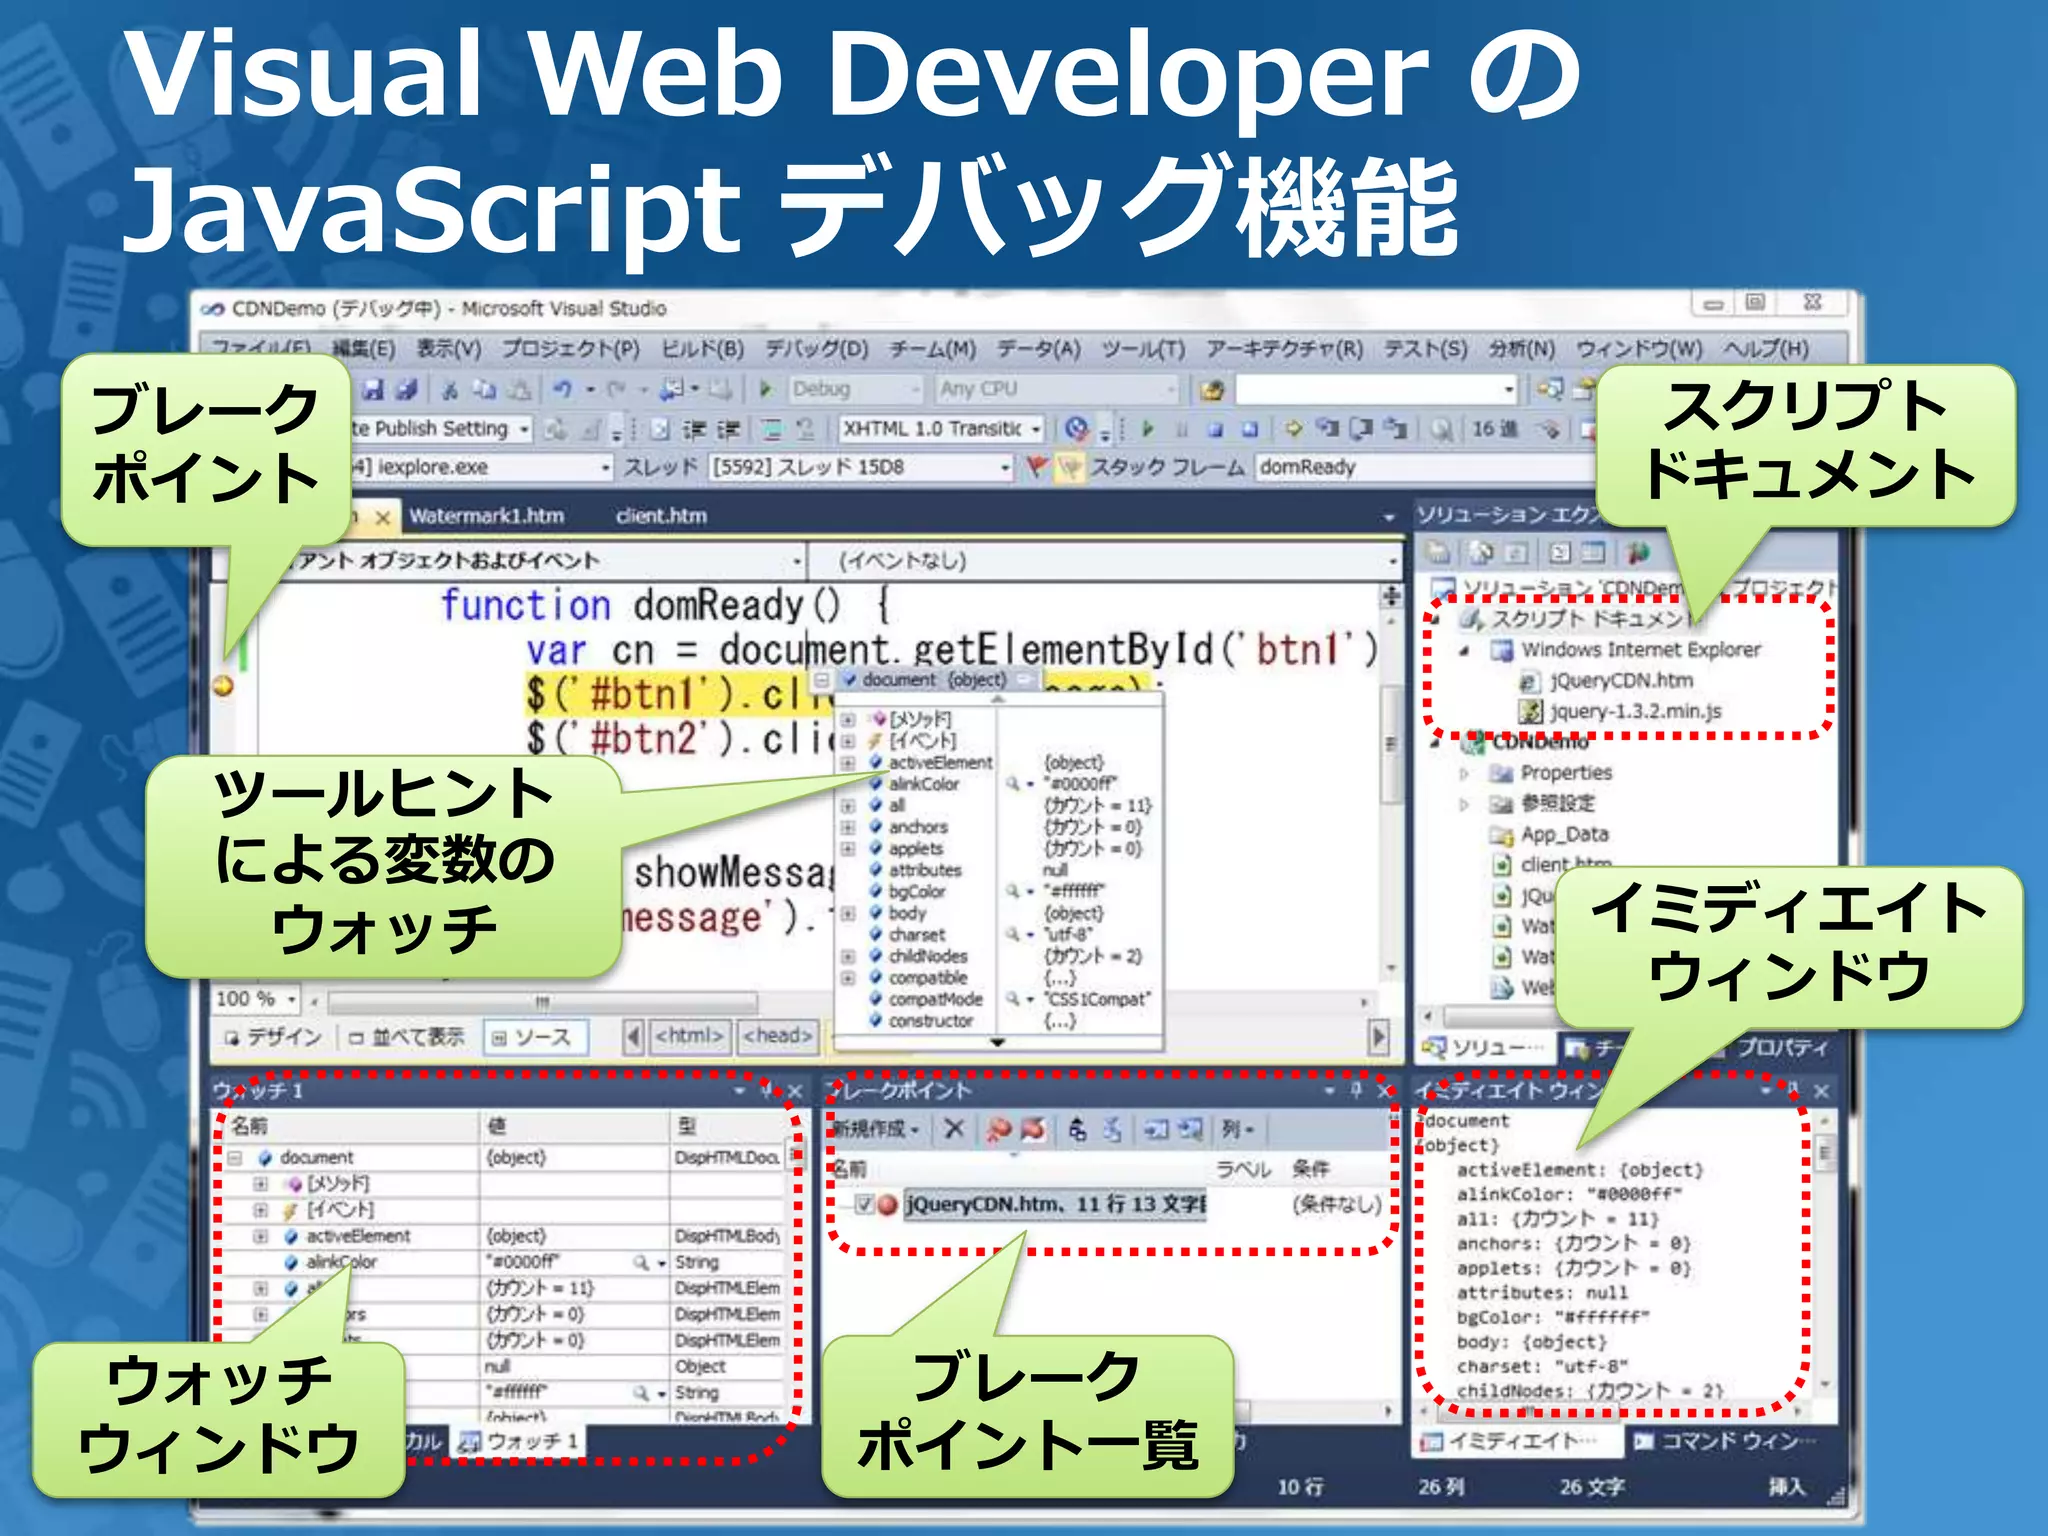
Task: Click the Restart debugging icon
Action: pos(1249,429)
